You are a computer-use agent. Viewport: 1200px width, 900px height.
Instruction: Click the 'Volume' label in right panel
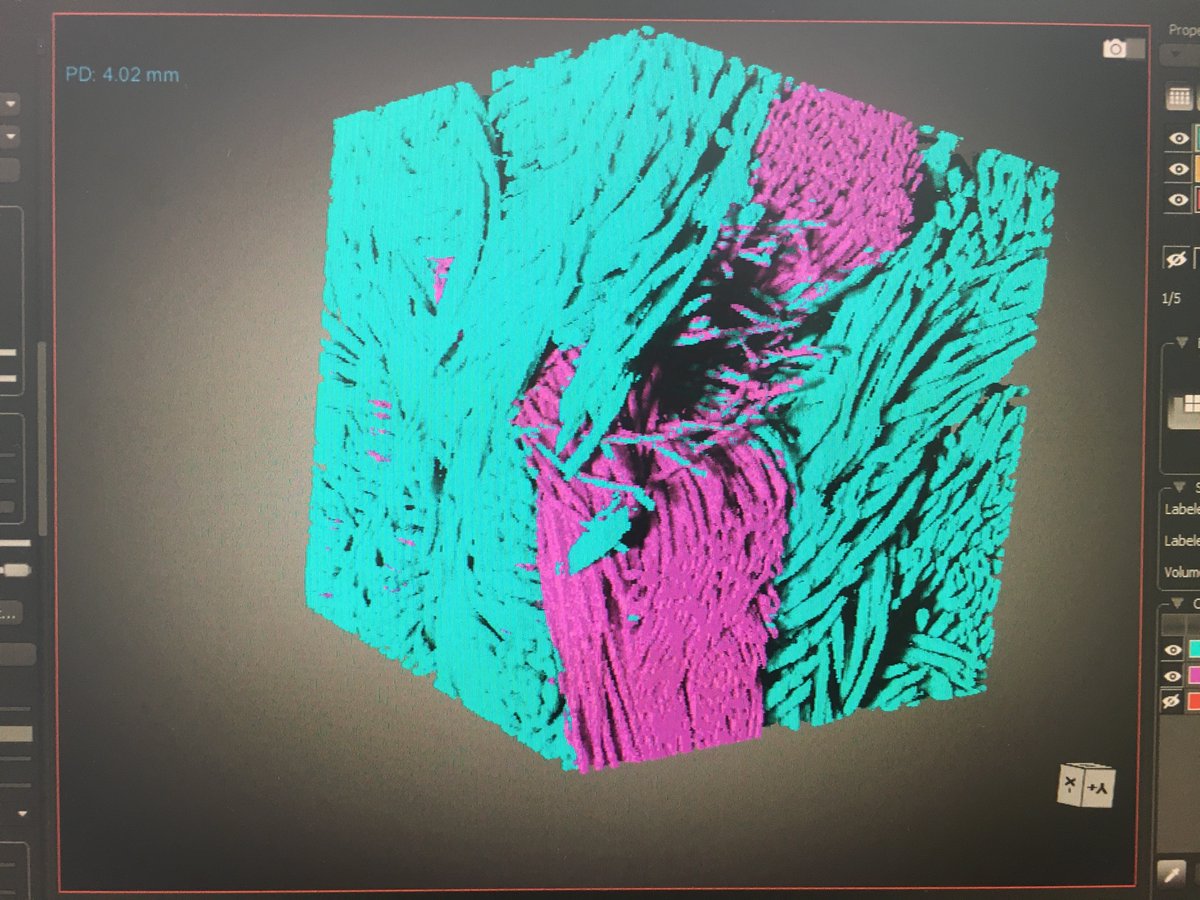(x=1181, y=573)
